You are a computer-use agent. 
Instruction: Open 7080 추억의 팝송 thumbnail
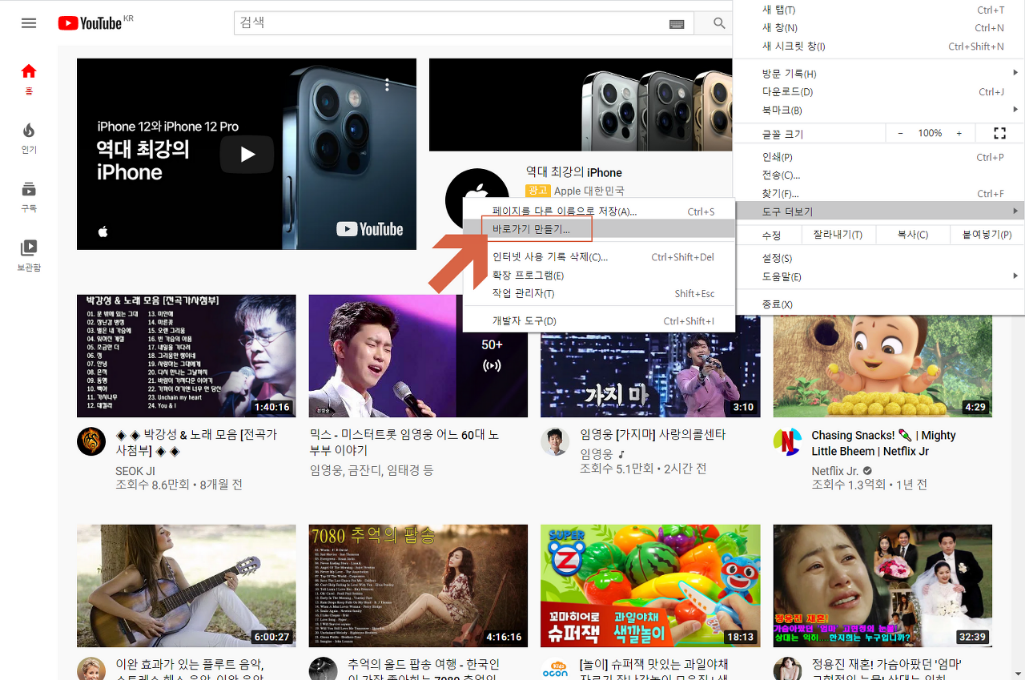click(418, 586)
